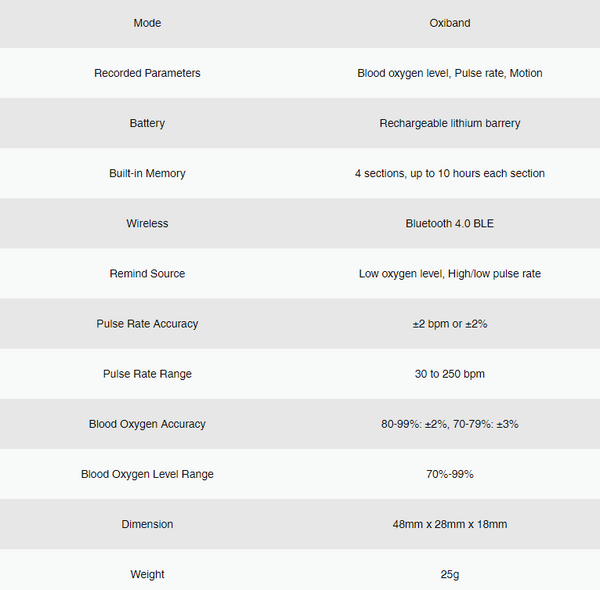Select the 70%-99% range value
This screenshot has width=600, height=590.
[x=450, y=474]
